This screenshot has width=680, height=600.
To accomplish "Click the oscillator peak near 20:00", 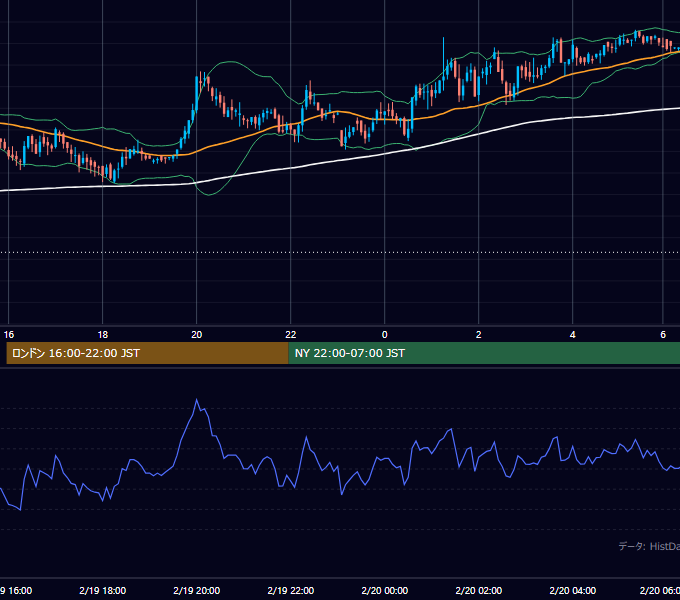I will [196, 400].
